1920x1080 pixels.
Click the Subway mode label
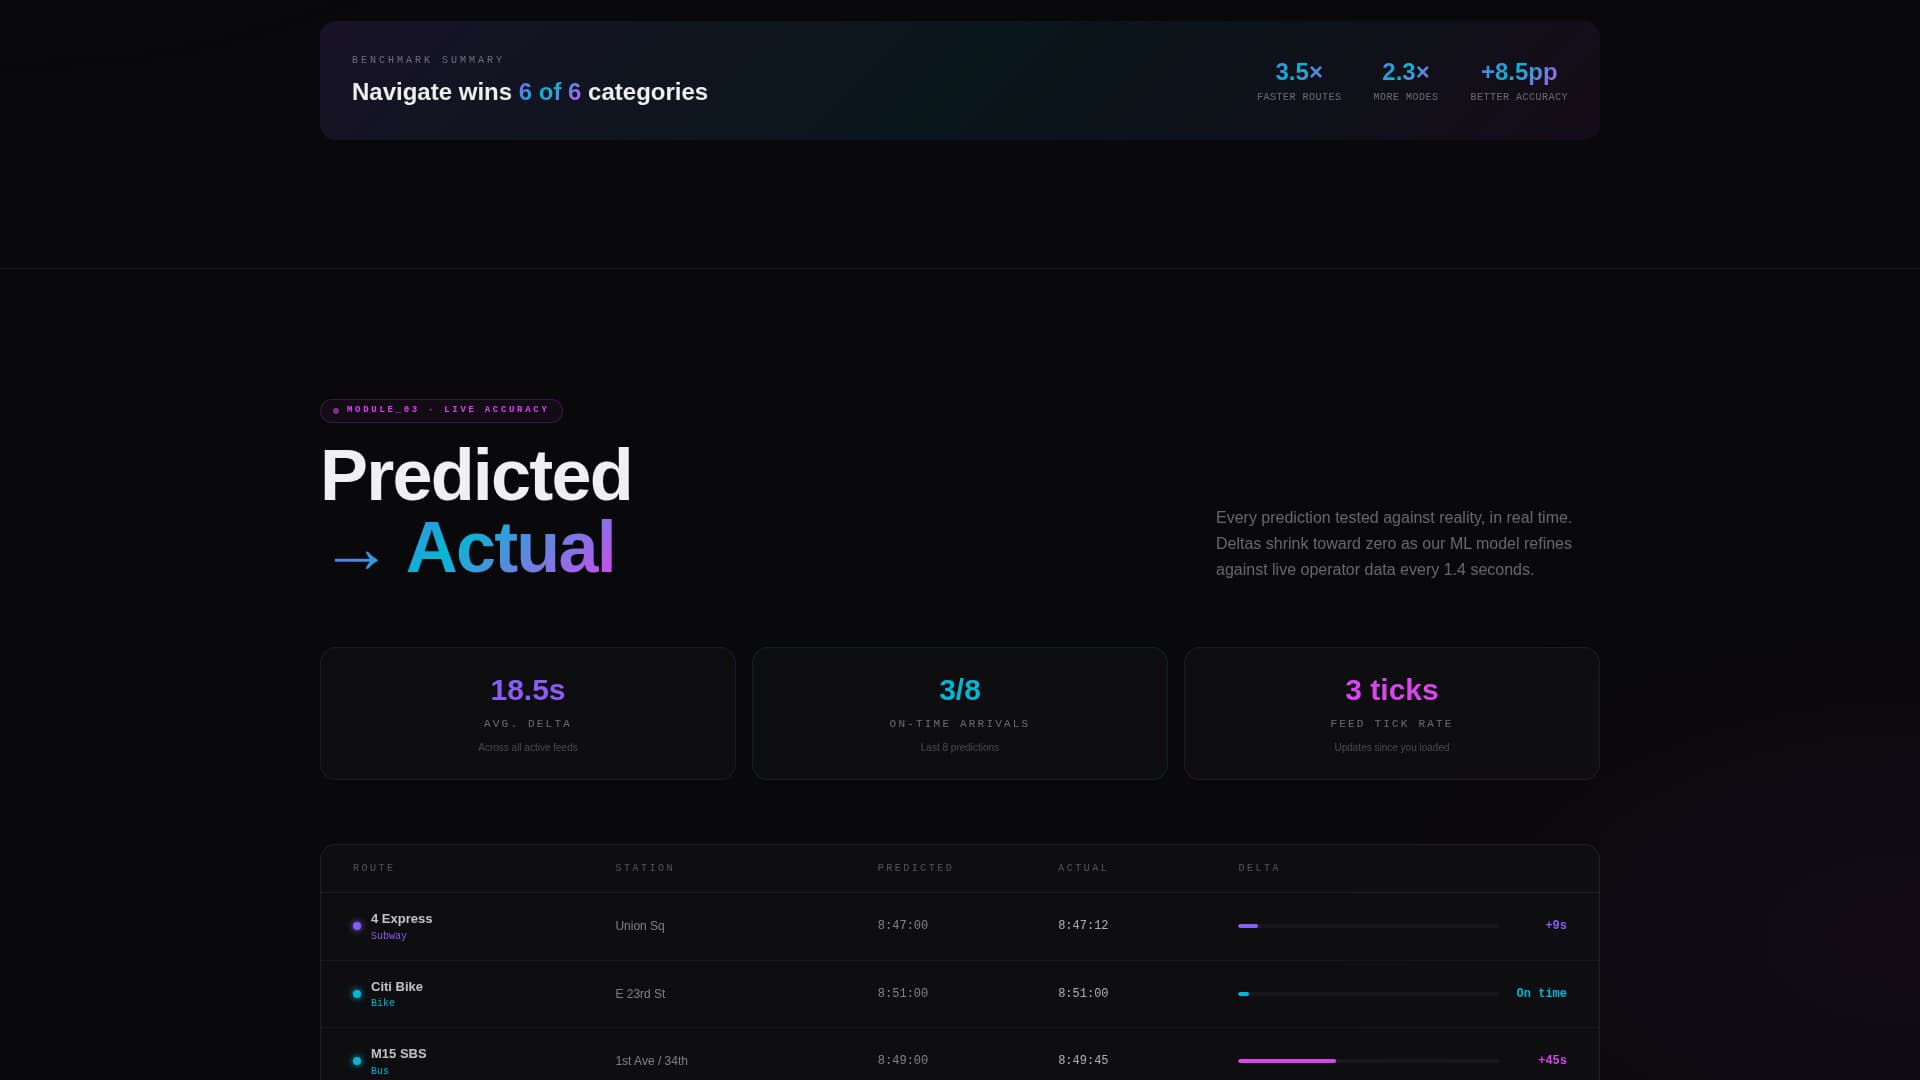pos(389,937)
